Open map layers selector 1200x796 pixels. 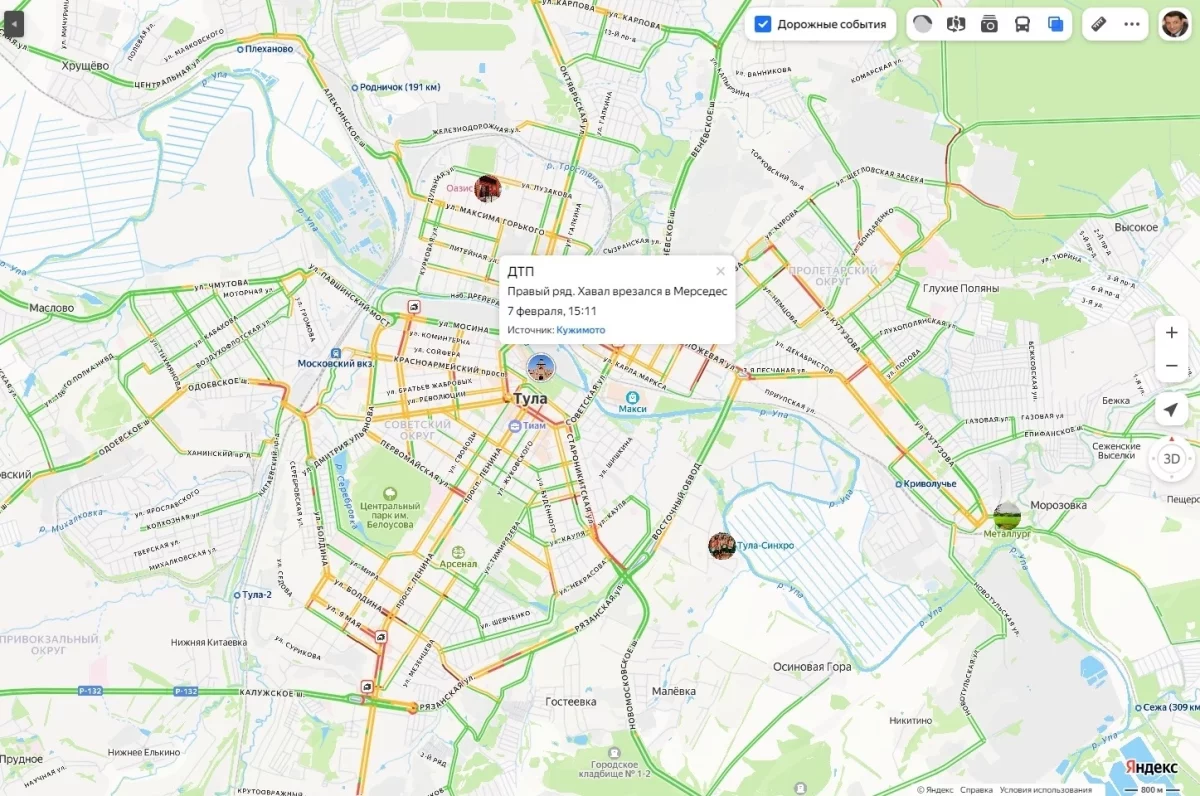click(x=1055, y=24)
